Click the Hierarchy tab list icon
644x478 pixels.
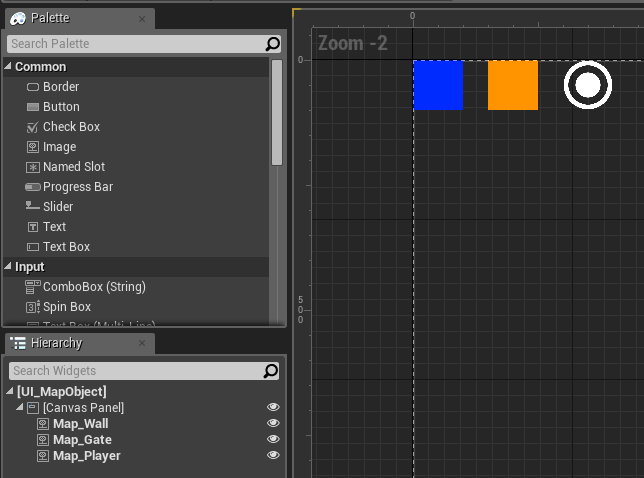coord(18,343)
